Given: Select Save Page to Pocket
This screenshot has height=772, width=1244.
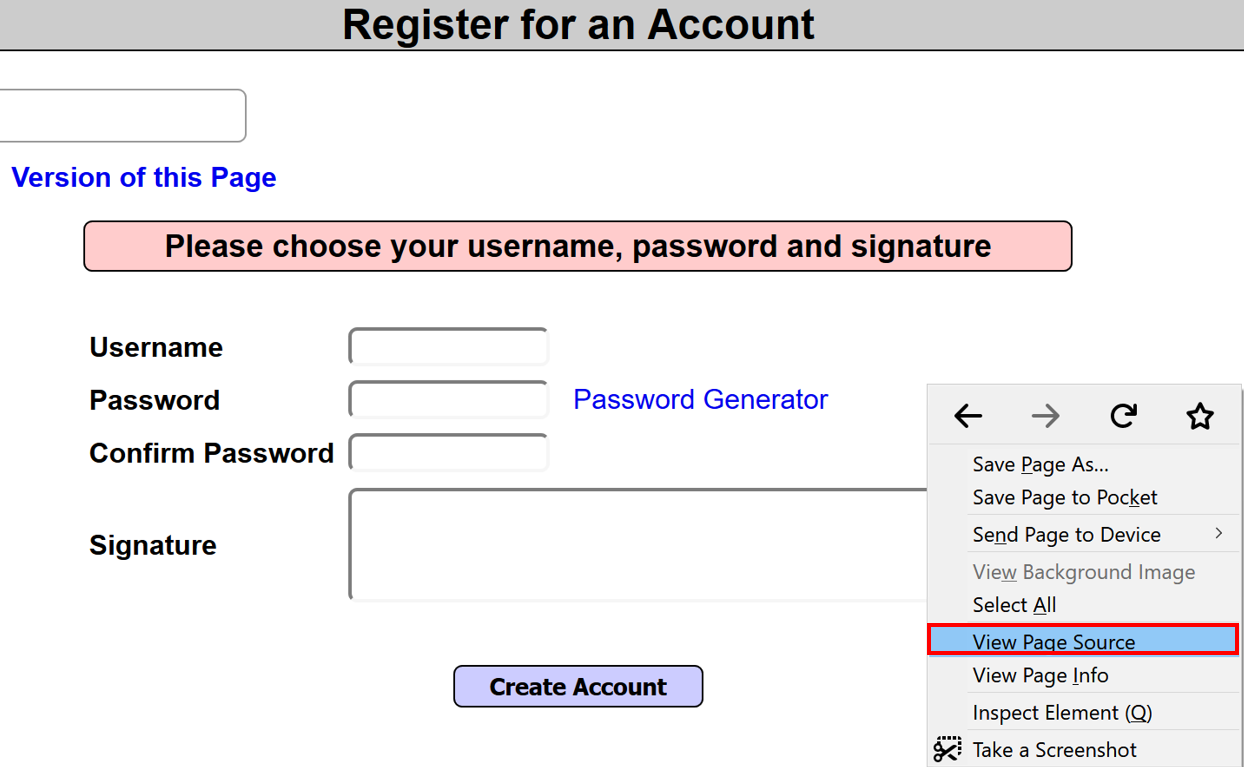Looking at the screenshot, I should click(1064, 497).
